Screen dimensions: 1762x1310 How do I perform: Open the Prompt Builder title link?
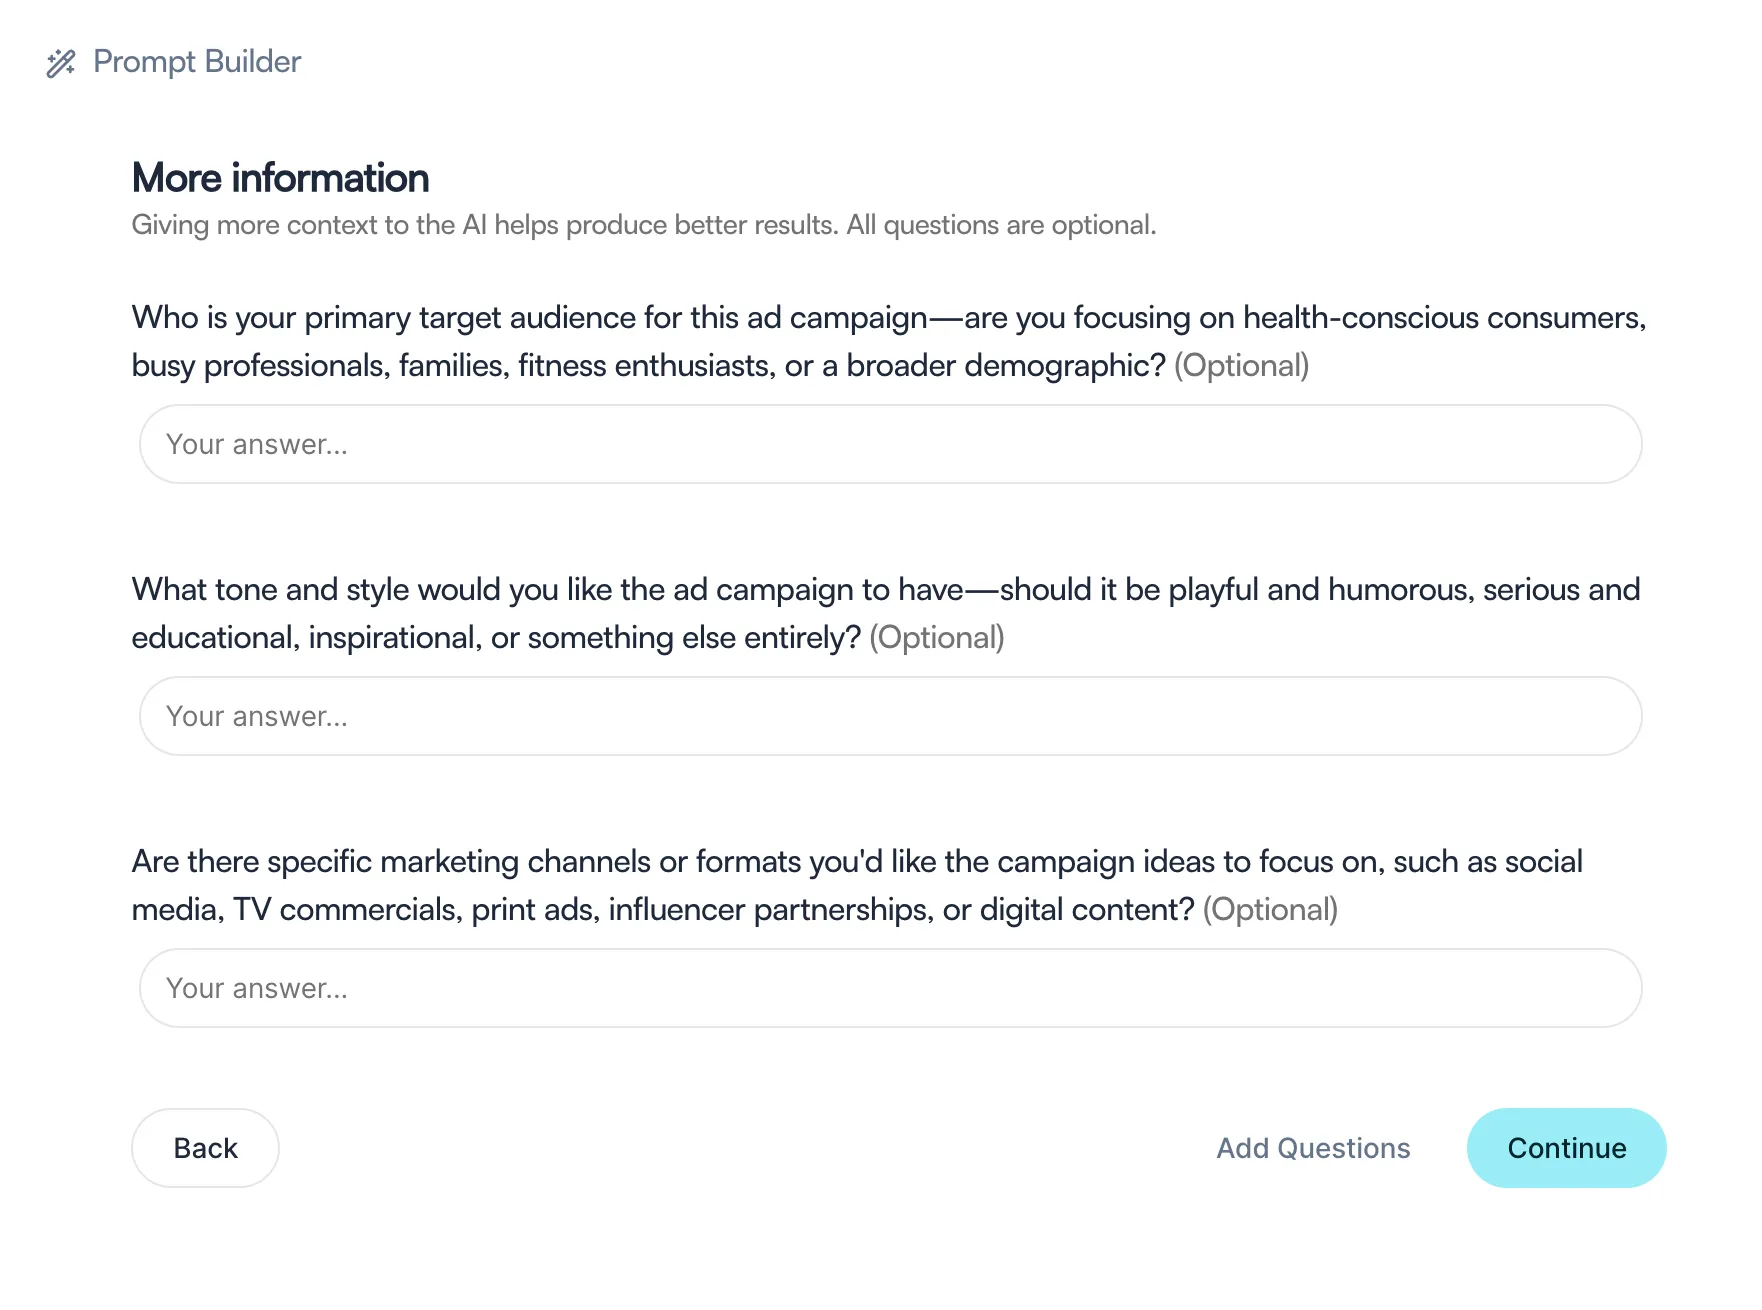(197, 62)
